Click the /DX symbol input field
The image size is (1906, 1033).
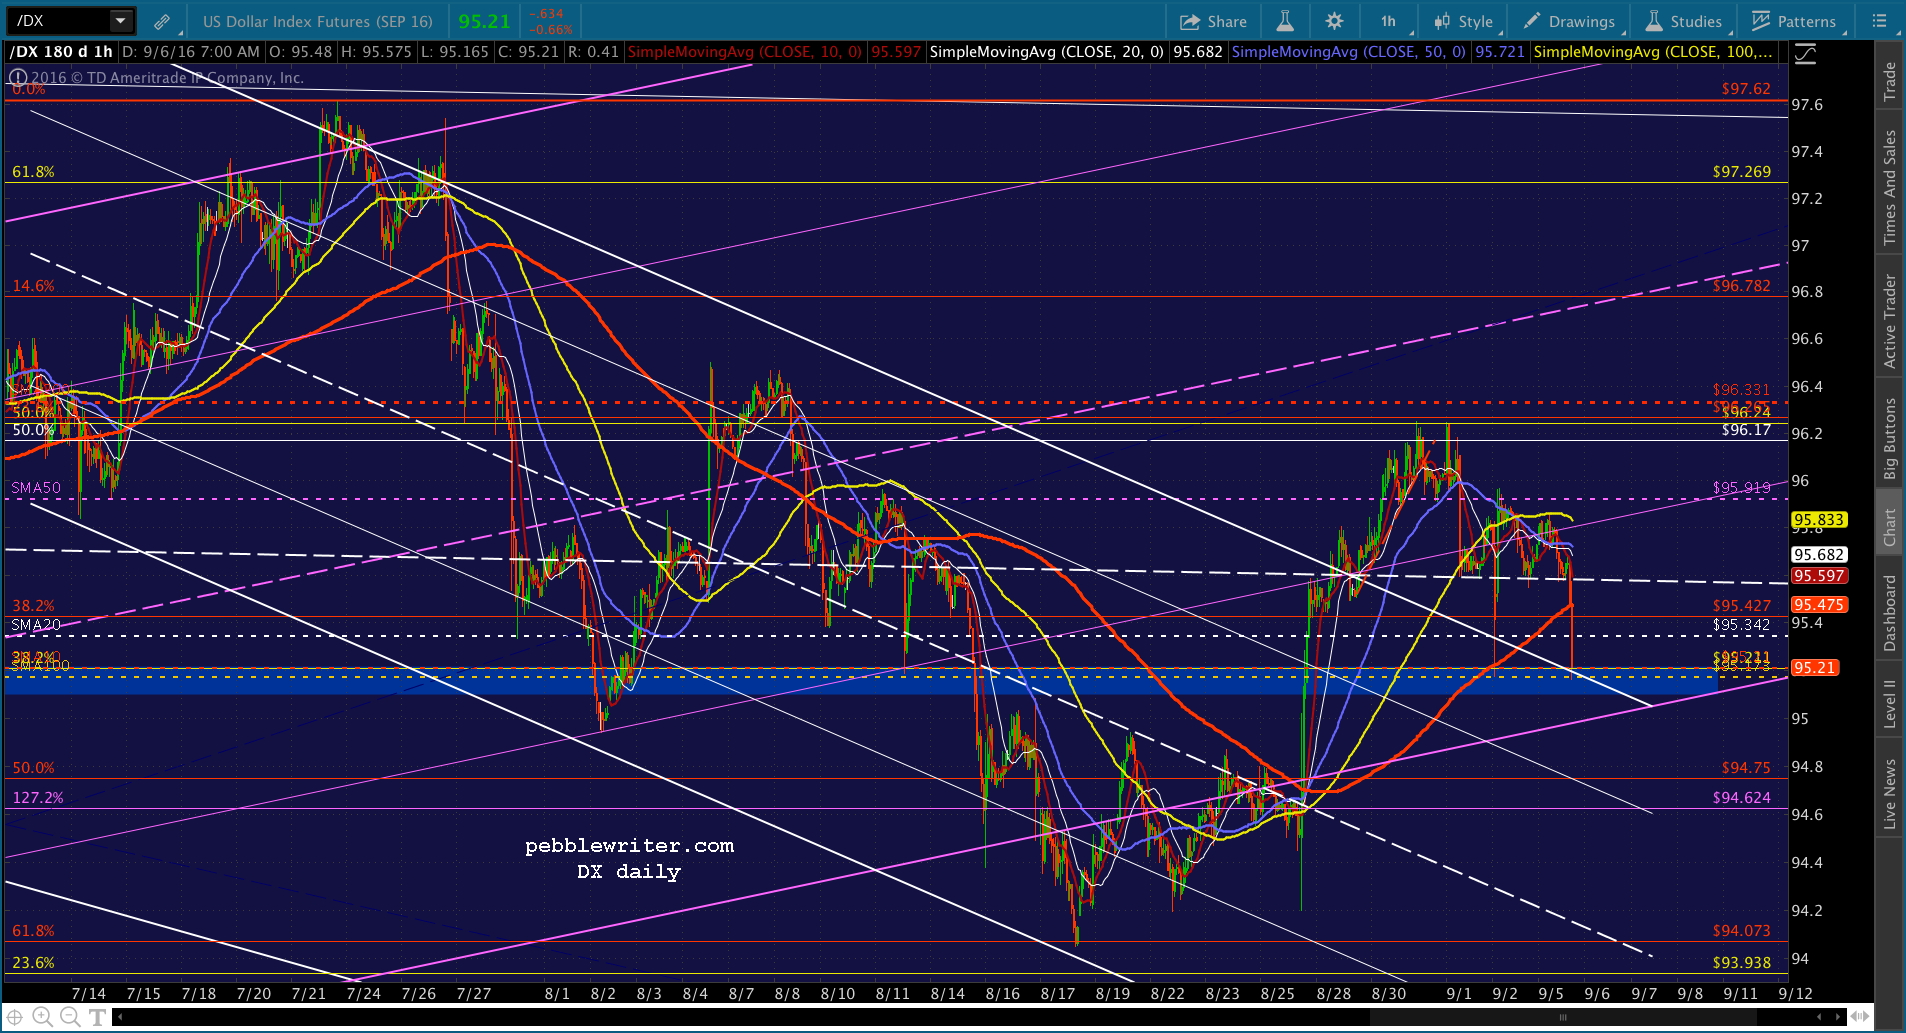click(58, 20)
